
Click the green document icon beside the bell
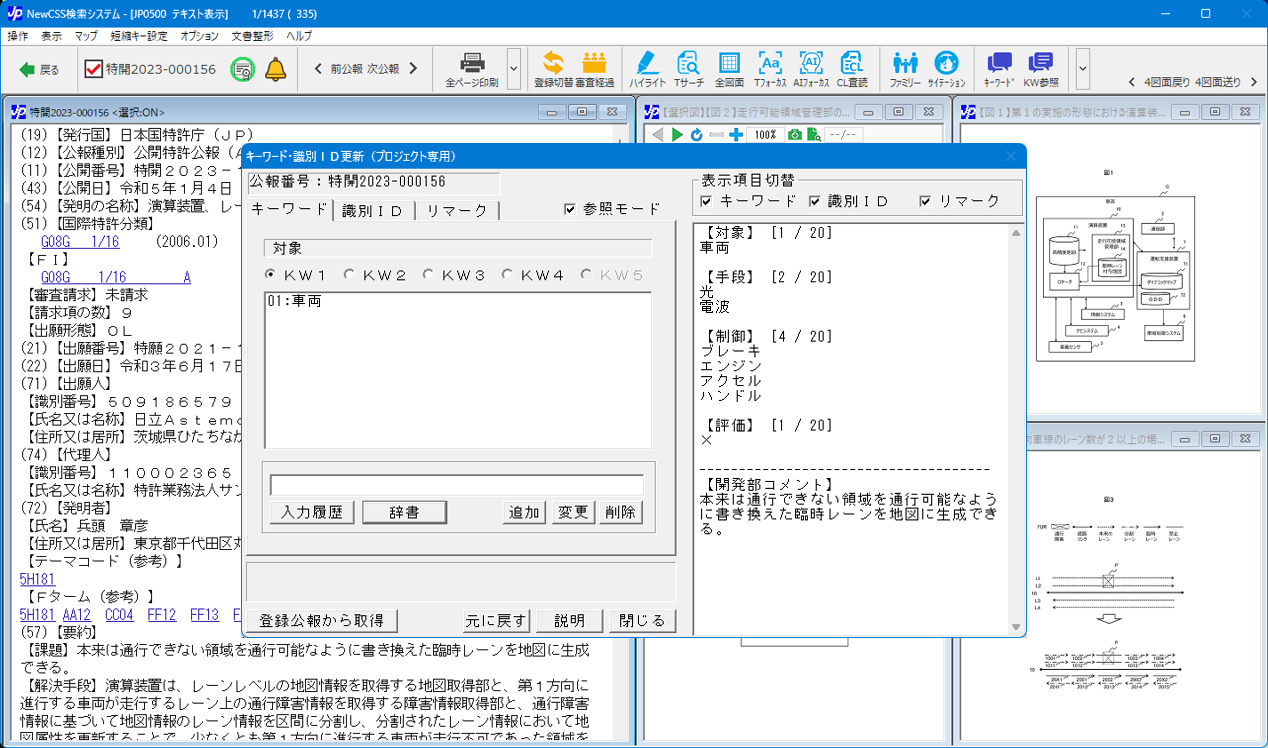(242, 69)
